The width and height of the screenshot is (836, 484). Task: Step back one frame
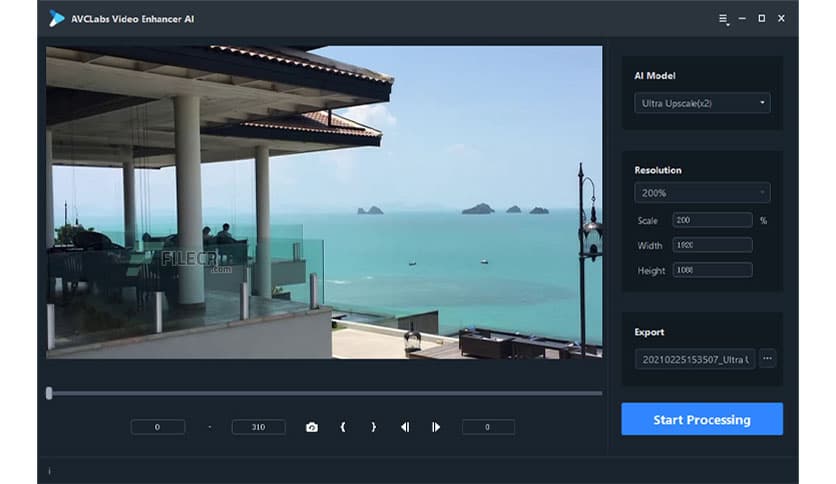405,427
